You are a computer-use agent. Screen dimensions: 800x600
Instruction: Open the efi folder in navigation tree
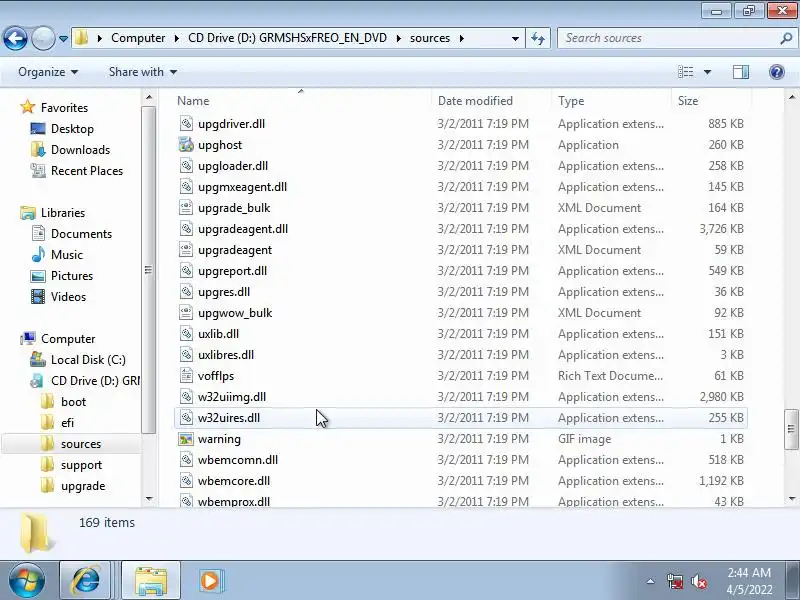[67, 422]
